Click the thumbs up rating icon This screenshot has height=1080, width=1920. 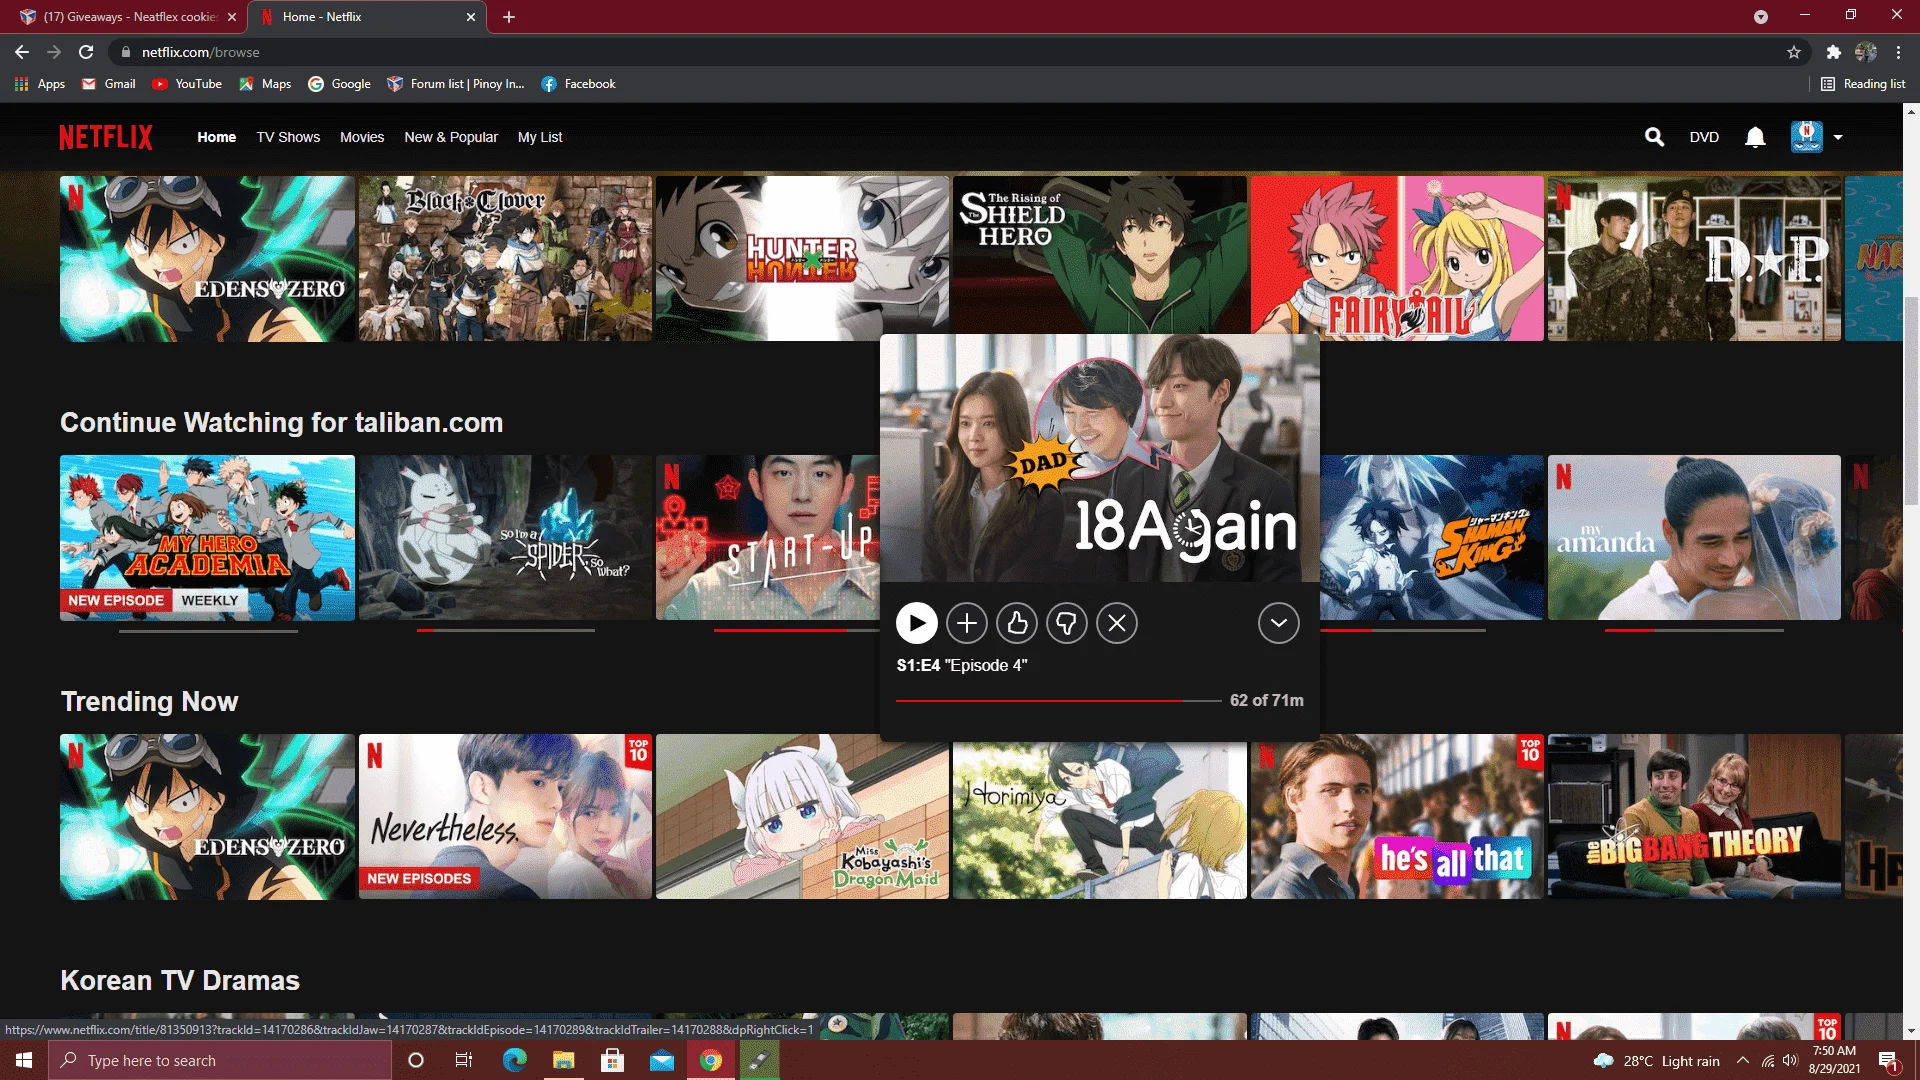point(1017,623)
